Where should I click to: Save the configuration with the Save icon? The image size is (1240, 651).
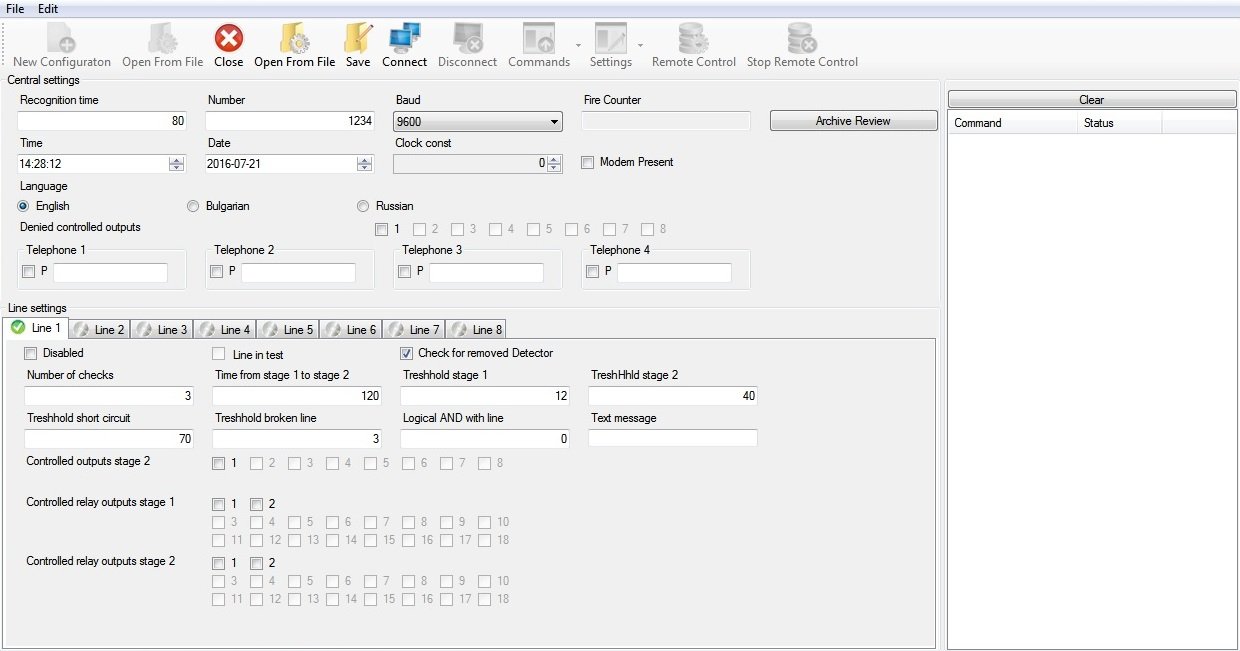pos(358,38)
